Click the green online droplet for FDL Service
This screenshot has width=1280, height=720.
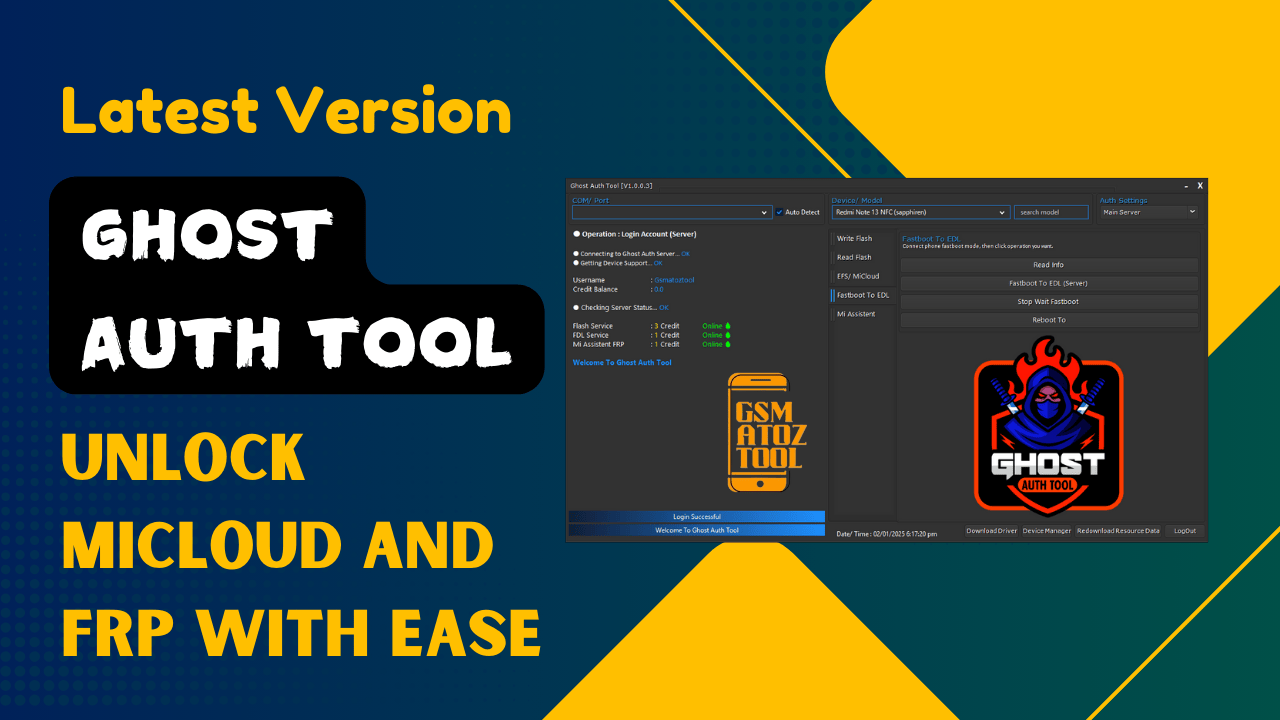[728, 335]
